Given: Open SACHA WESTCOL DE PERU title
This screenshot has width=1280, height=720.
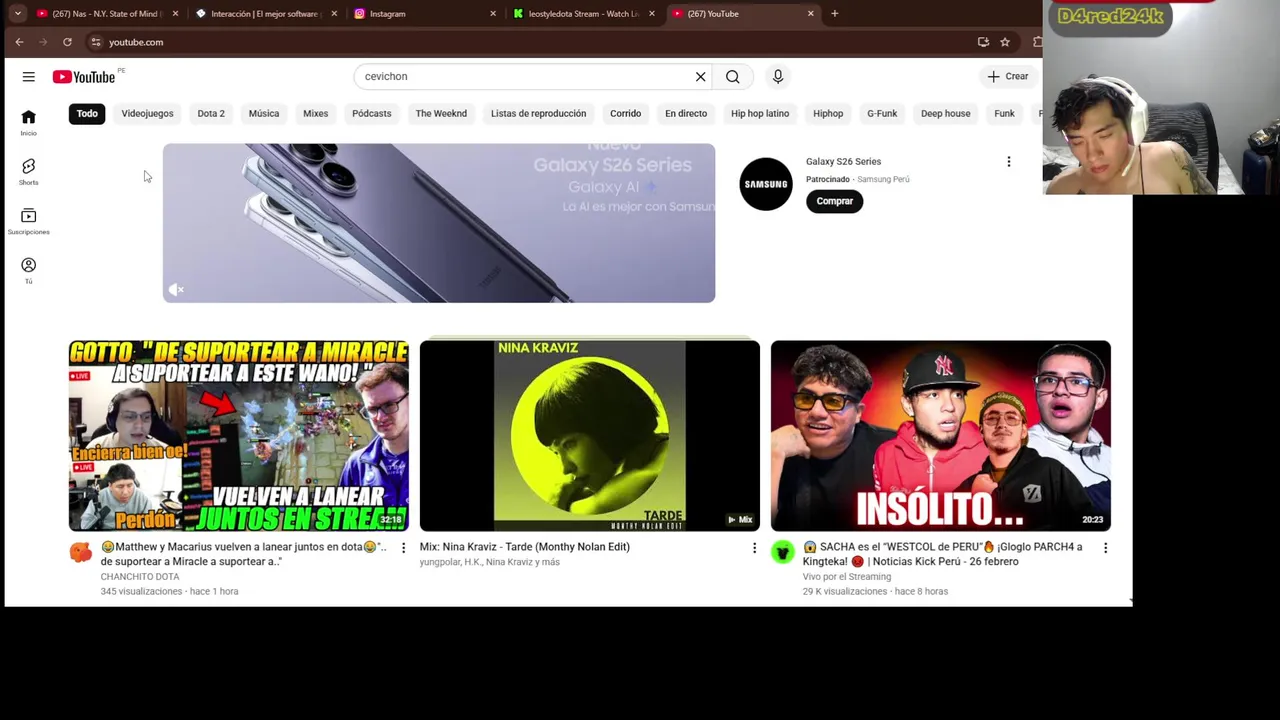Looking at the screenshot, I should pos(942,554).
